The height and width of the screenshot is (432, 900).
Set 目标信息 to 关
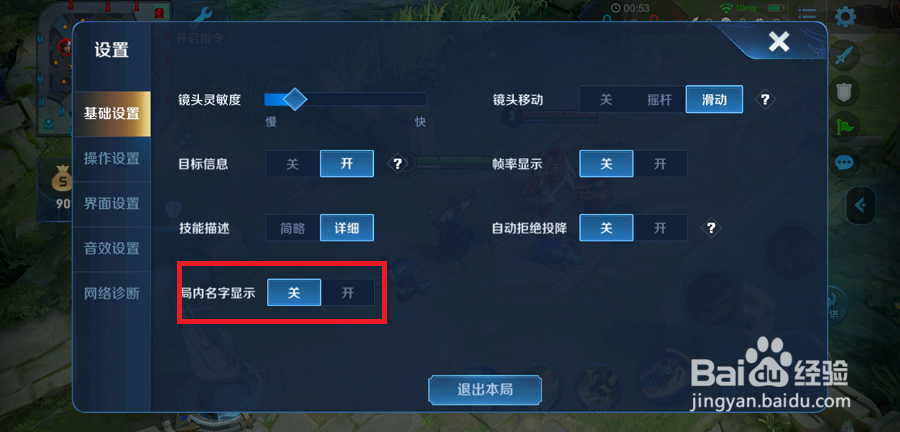pyautogui.click(x=293, y=164)
